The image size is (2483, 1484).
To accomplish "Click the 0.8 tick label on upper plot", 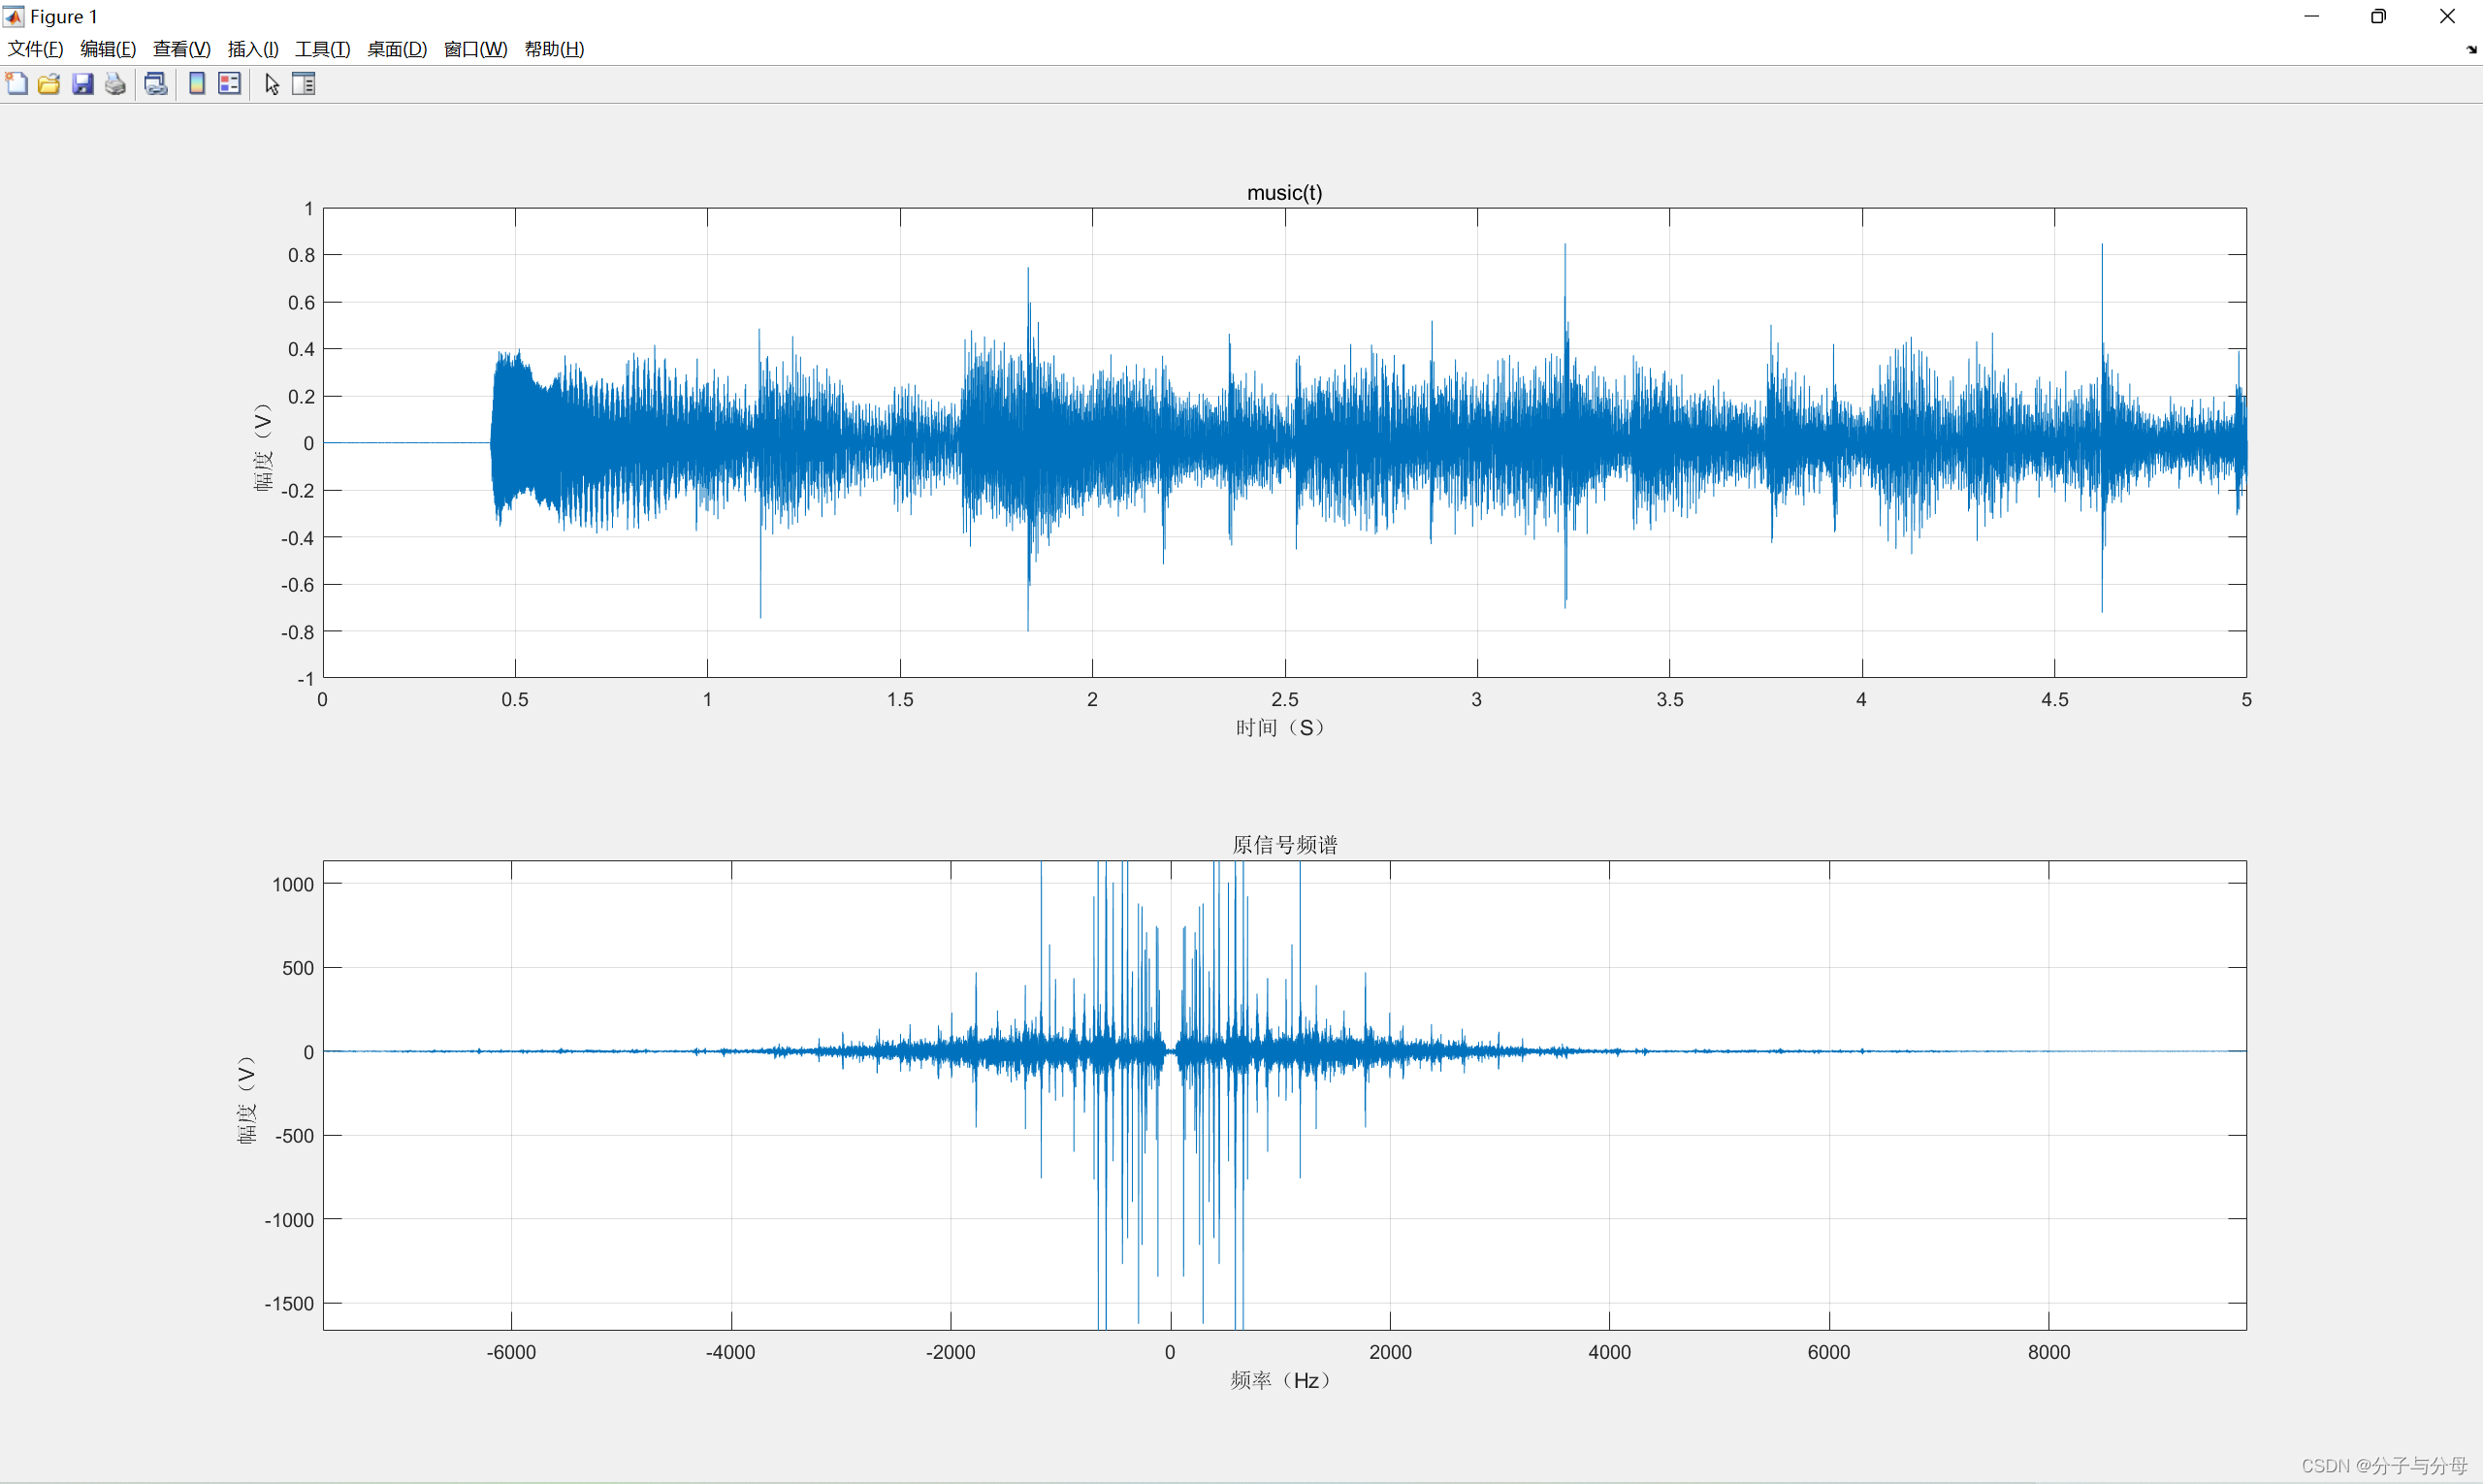I will click(301, 255).
